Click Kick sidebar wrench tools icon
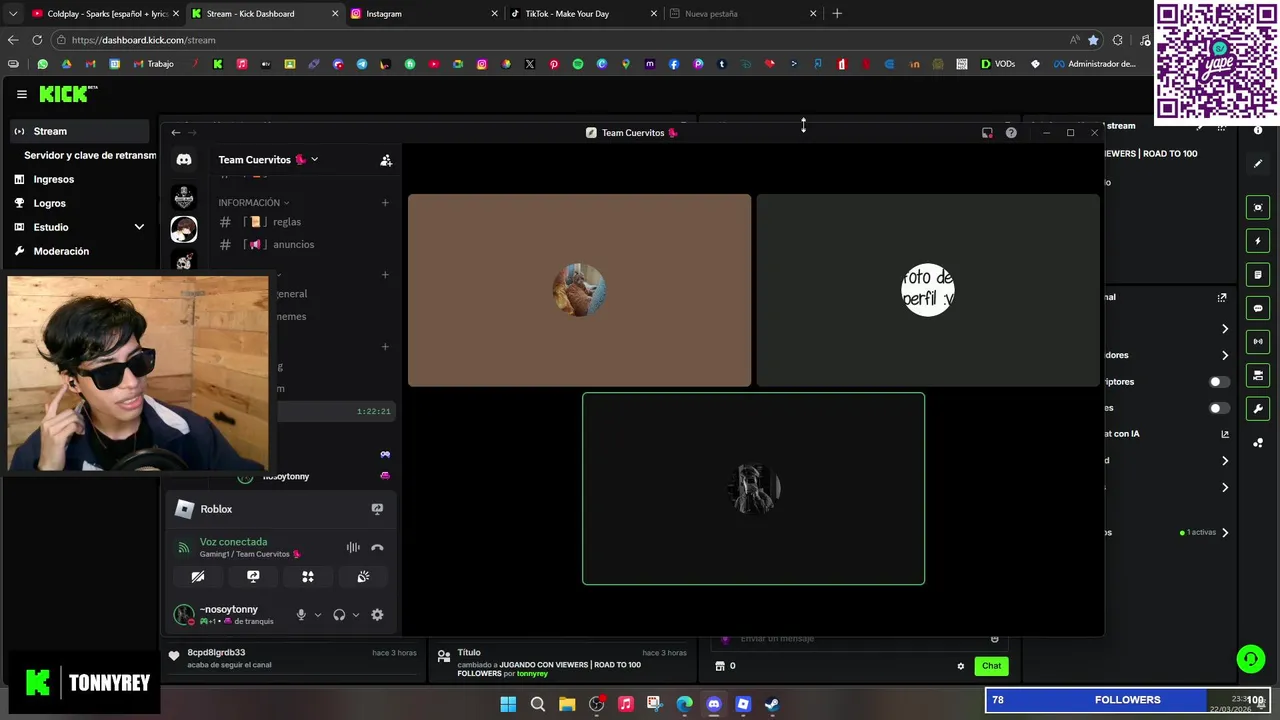Viewport: 1280px width, 720px height. [1258, 408]
